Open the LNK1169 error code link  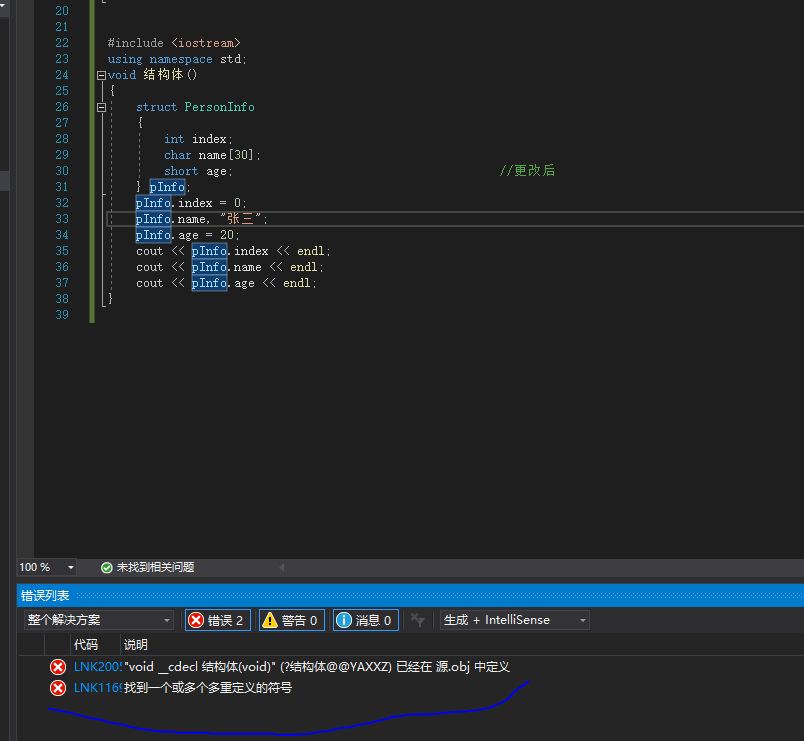[97, 688]
